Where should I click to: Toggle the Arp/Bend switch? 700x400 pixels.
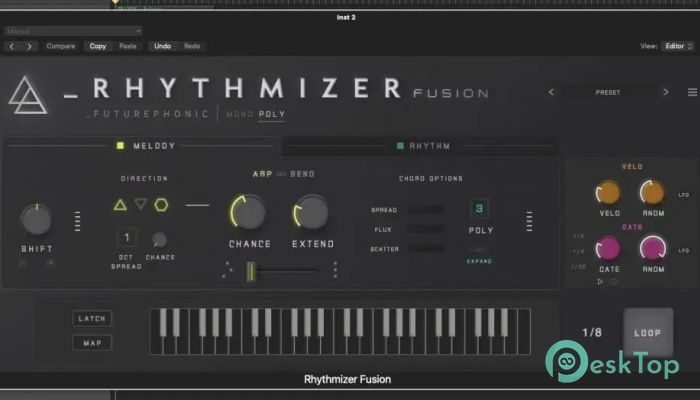(x=281, y=175)
